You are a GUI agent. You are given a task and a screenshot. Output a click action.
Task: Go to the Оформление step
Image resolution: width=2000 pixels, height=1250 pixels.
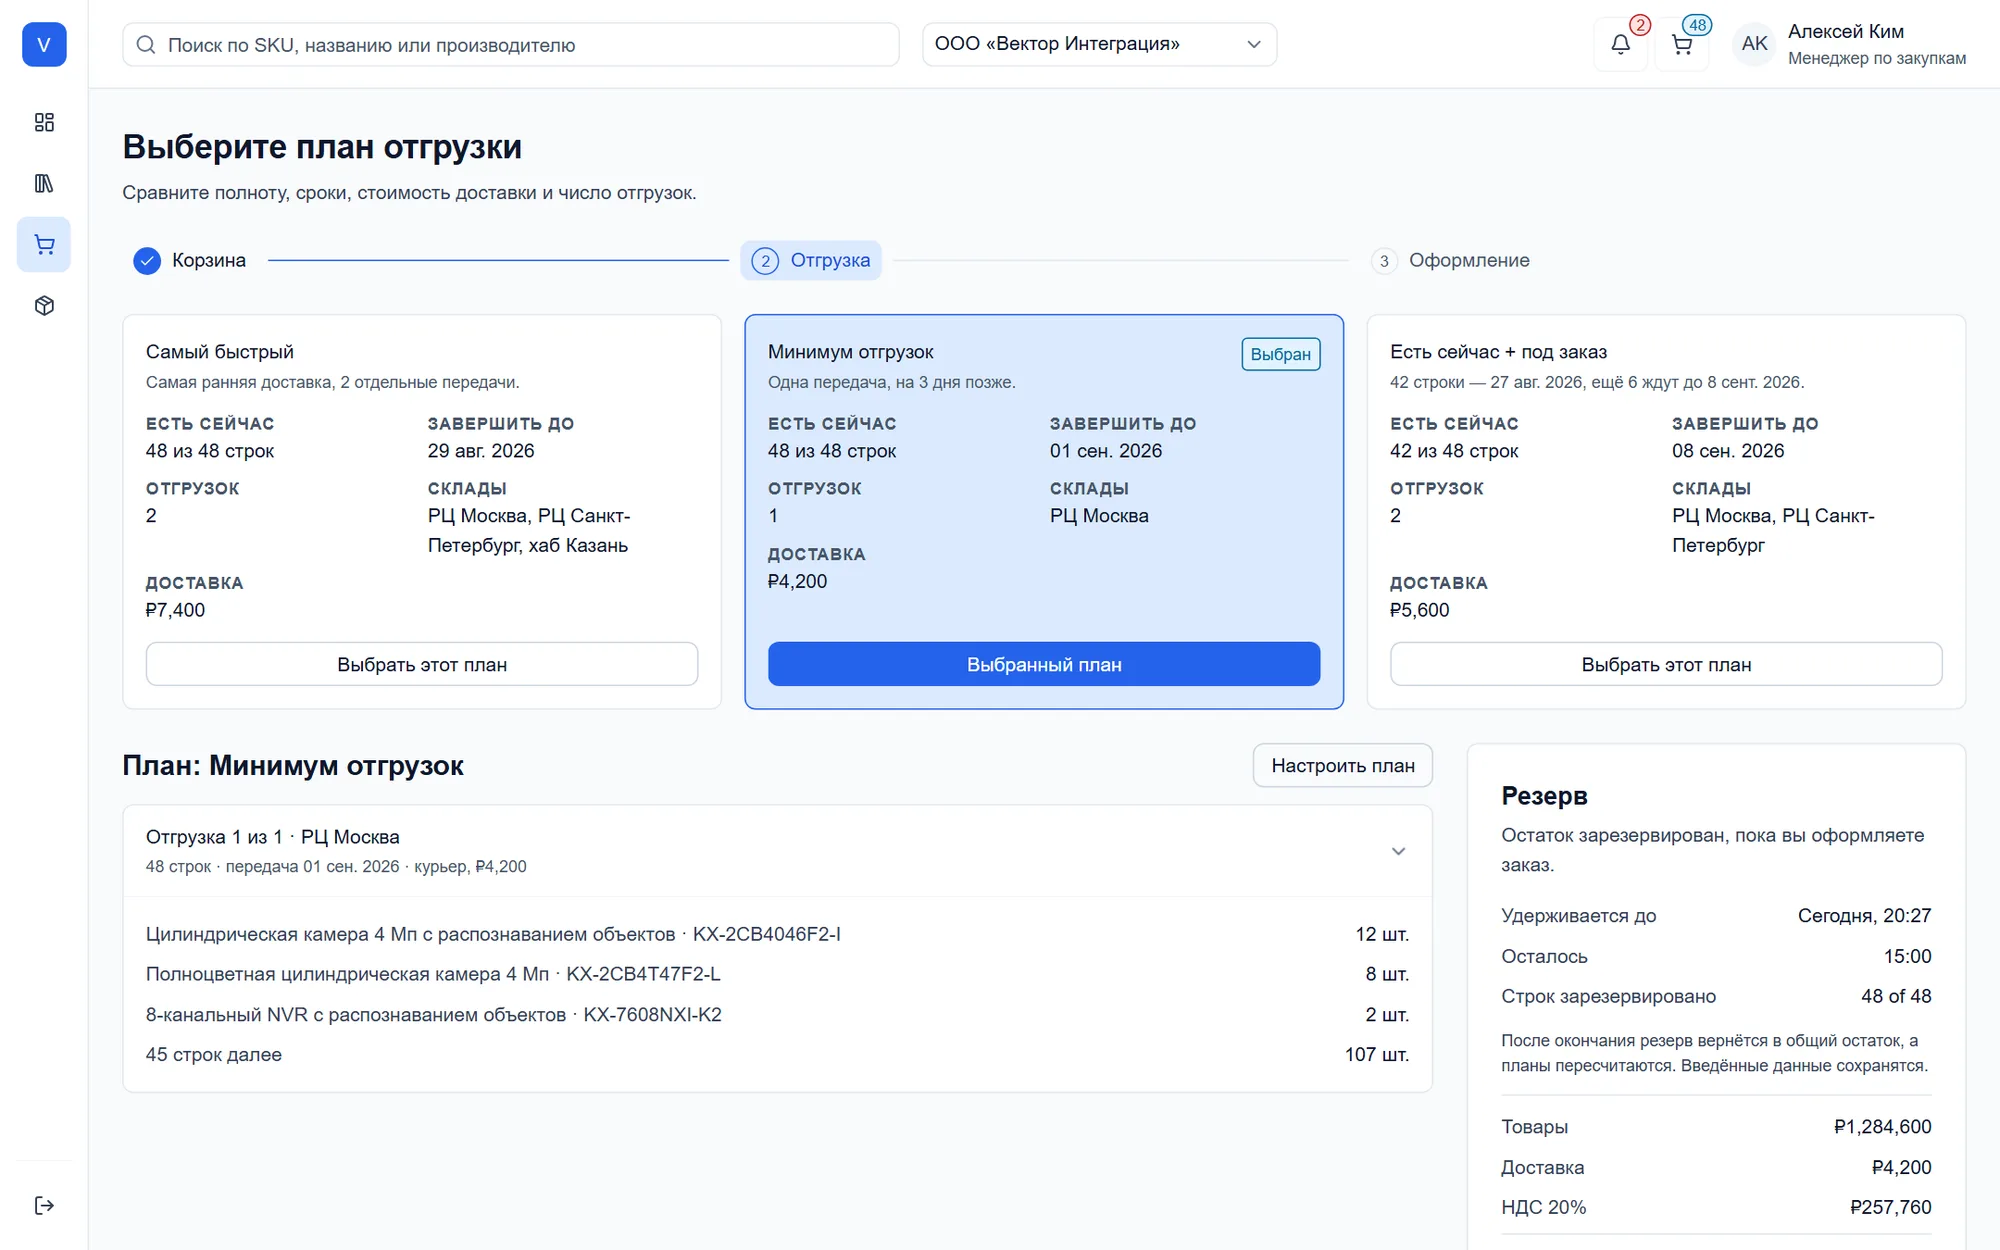pos(1451,260)
